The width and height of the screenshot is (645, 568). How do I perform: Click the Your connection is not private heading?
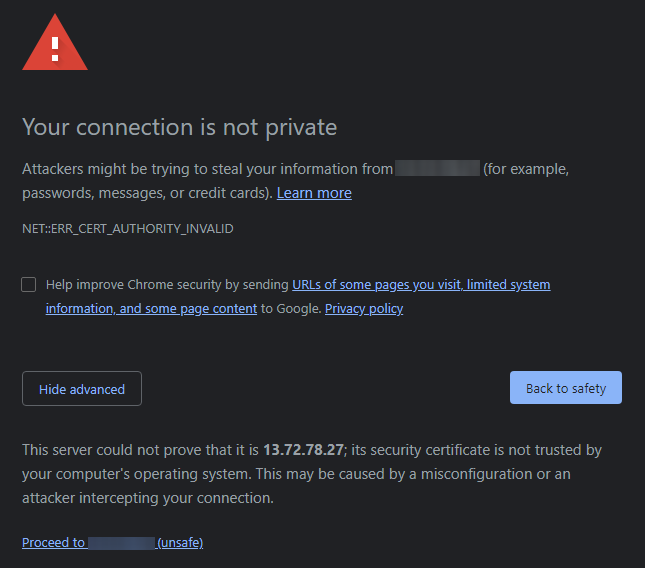pos(179,127)
